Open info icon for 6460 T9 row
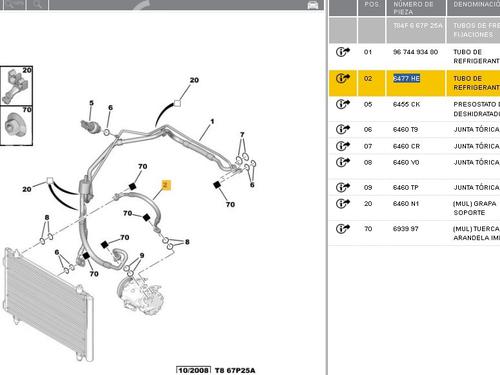 pyautogui.click(x=343, y=129)
